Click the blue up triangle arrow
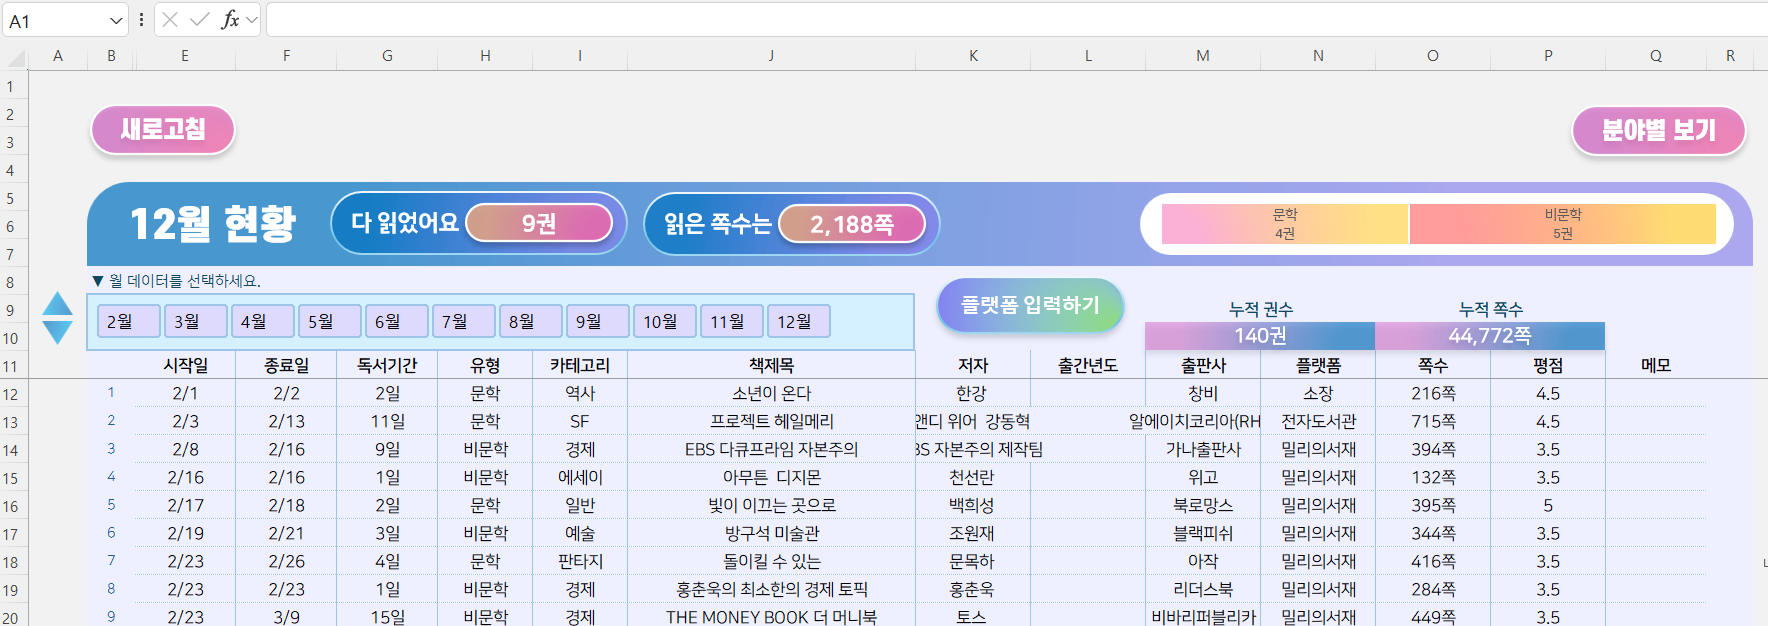 coord(58,305)
